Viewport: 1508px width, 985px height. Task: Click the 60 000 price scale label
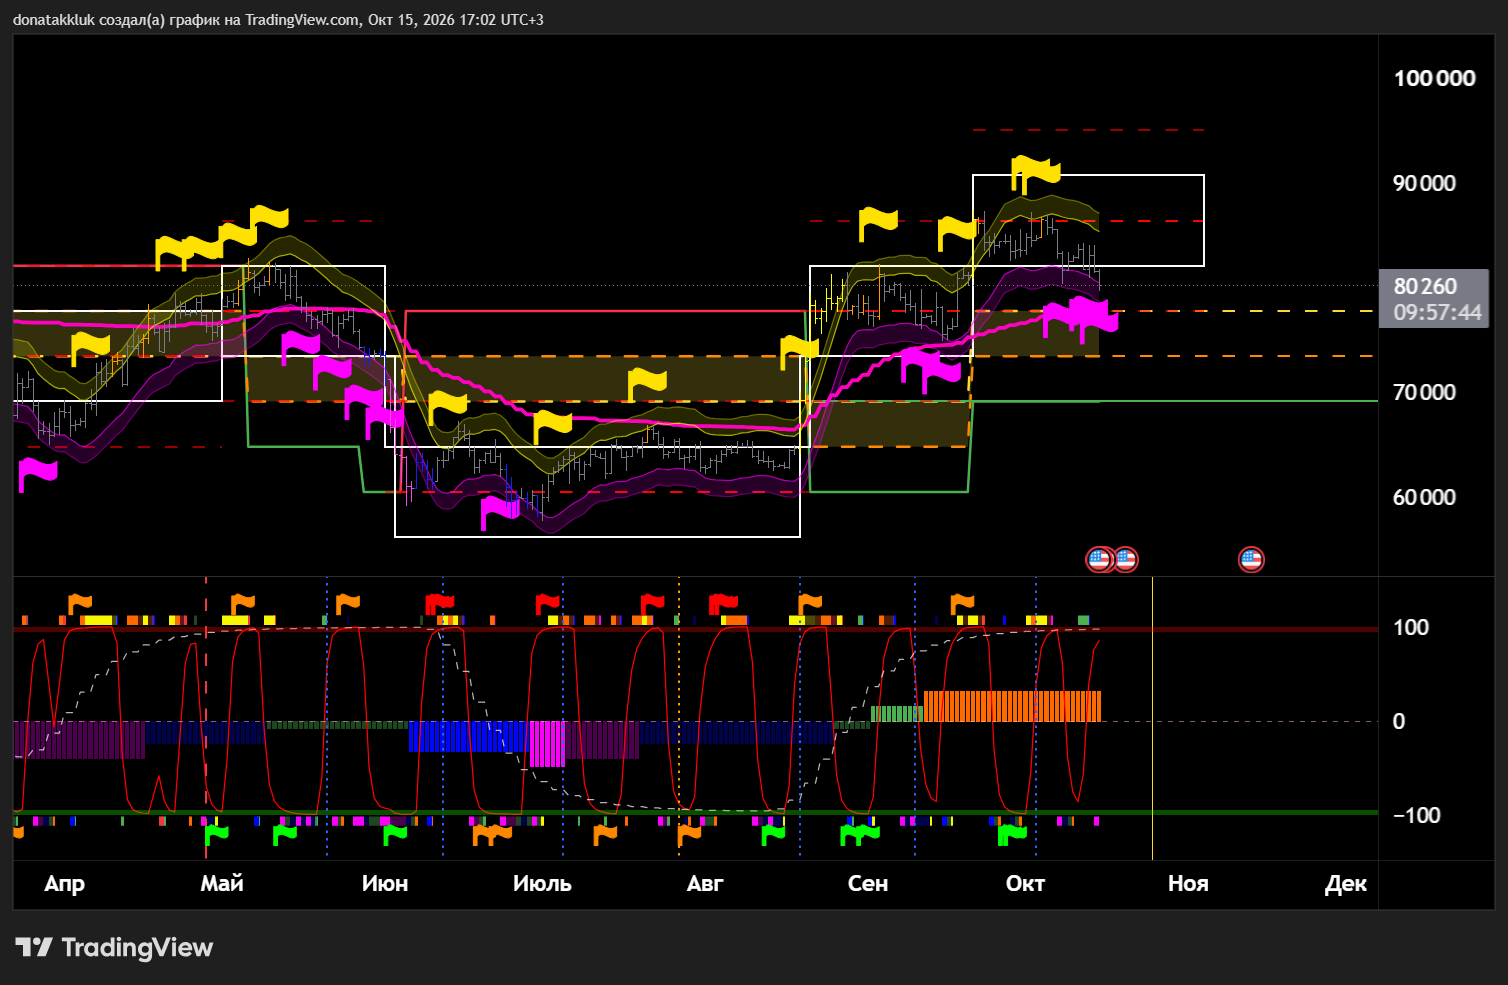[x=1424, y=497]
